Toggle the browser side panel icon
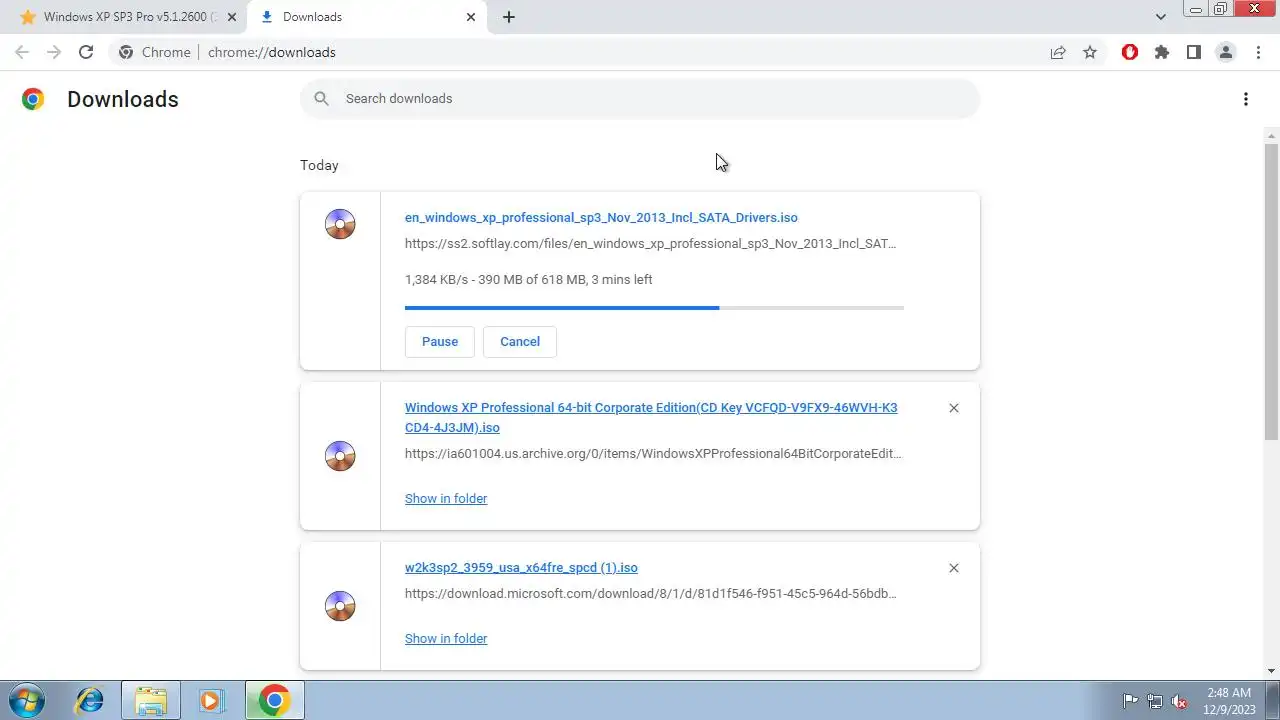This screenshot has width=1280, height=720. click(x=1194, y=52)
